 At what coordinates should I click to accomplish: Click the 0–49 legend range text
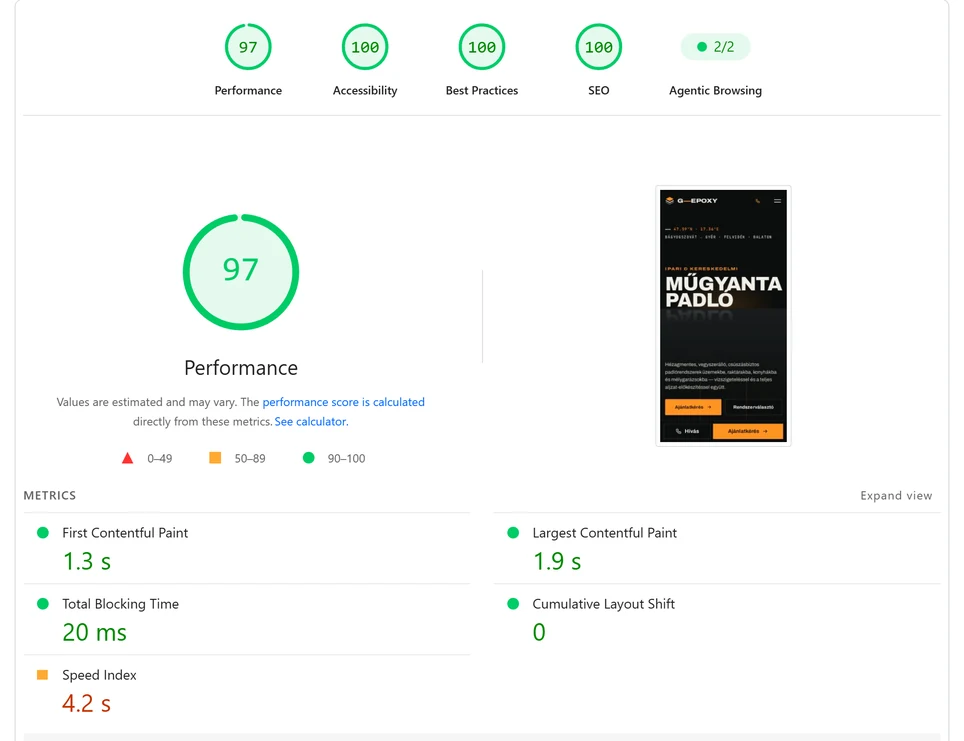159,459
